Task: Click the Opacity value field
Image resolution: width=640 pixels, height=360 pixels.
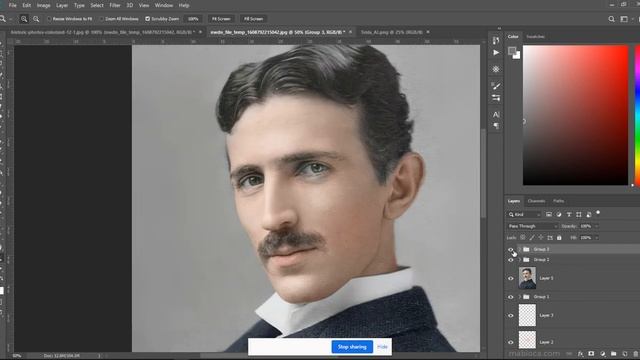Action: [586, 226]
